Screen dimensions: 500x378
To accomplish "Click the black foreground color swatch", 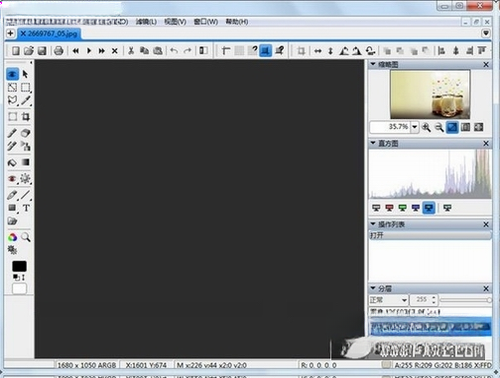I will [x=19, y=266].
